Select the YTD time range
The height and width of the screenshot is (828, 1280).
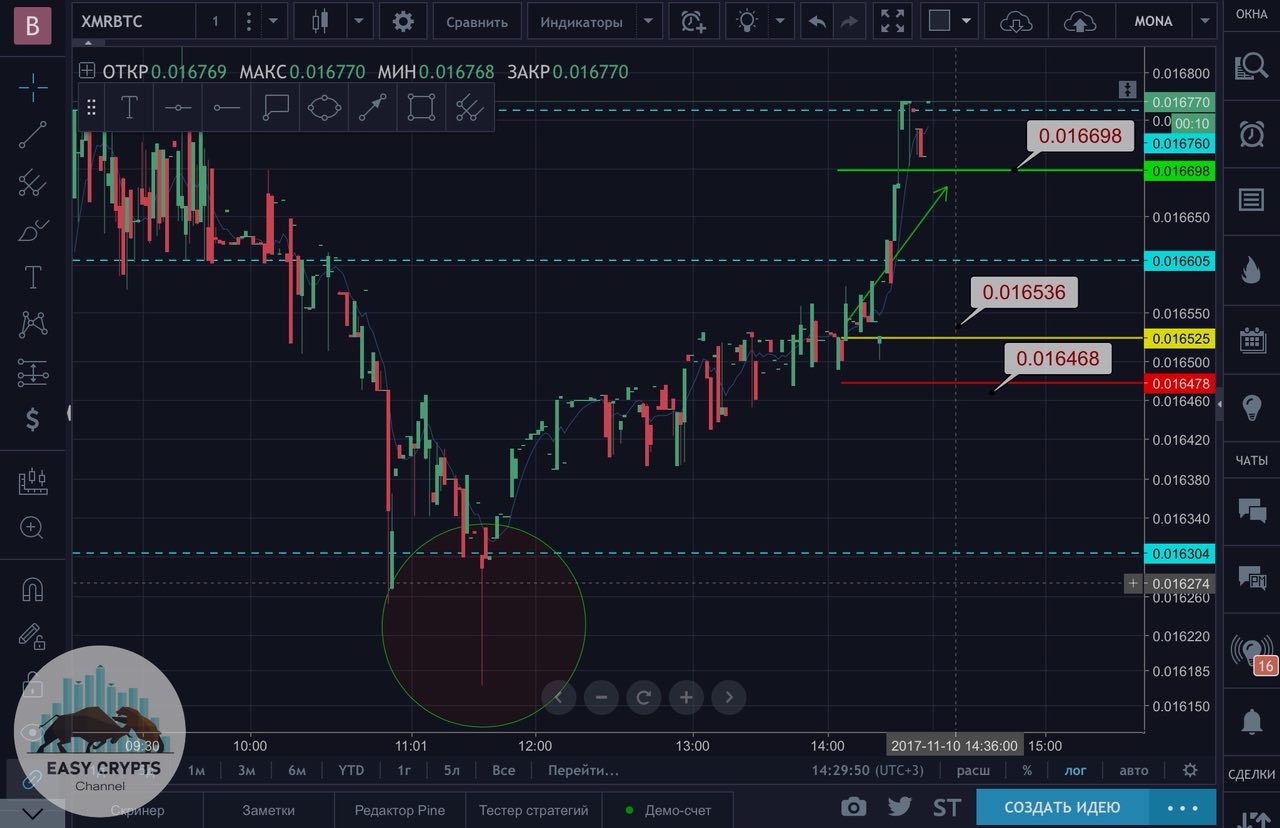pyautogui.click(x=351, y=770)
